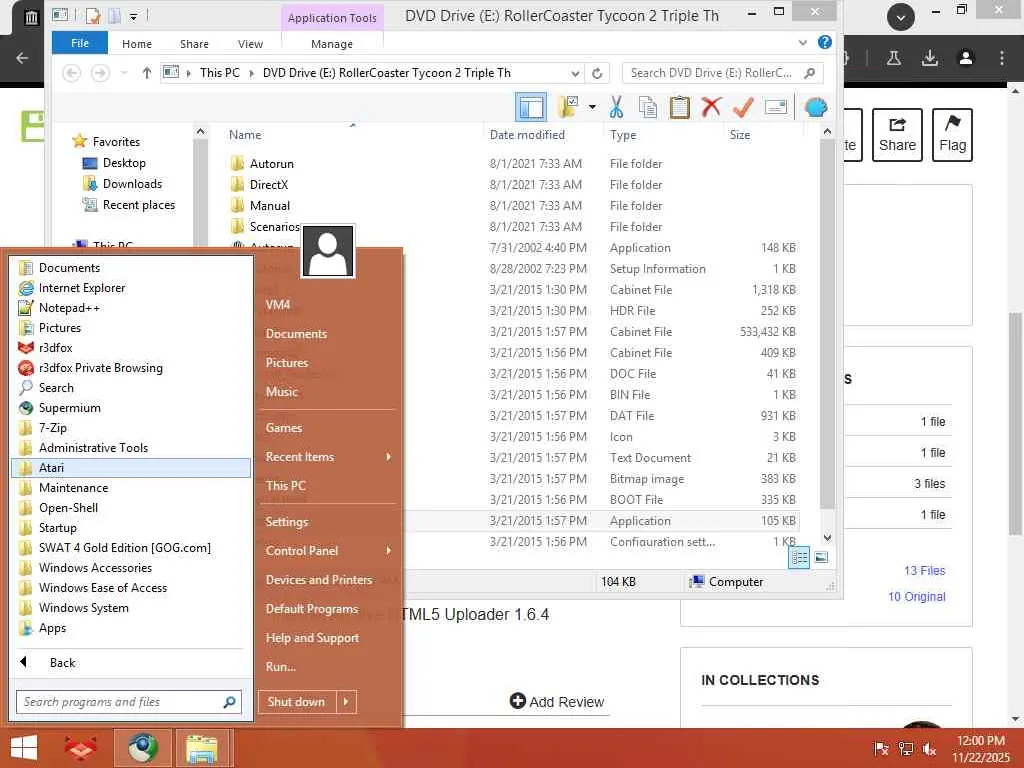Viewport: 1024px width, 768px height.
Task: Click Run... in the Start menu
Action: (281, 667)
